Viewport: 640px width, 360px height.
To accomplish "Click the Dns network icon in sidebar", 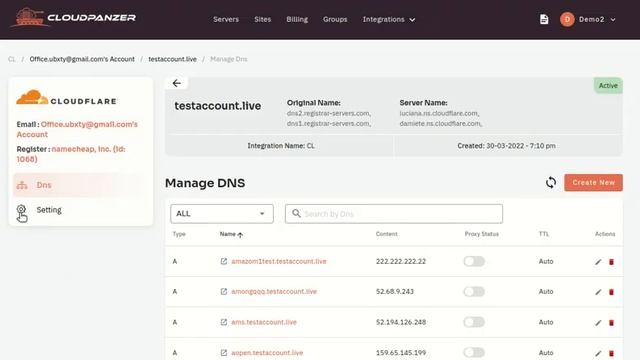I will tap(22, 185).
